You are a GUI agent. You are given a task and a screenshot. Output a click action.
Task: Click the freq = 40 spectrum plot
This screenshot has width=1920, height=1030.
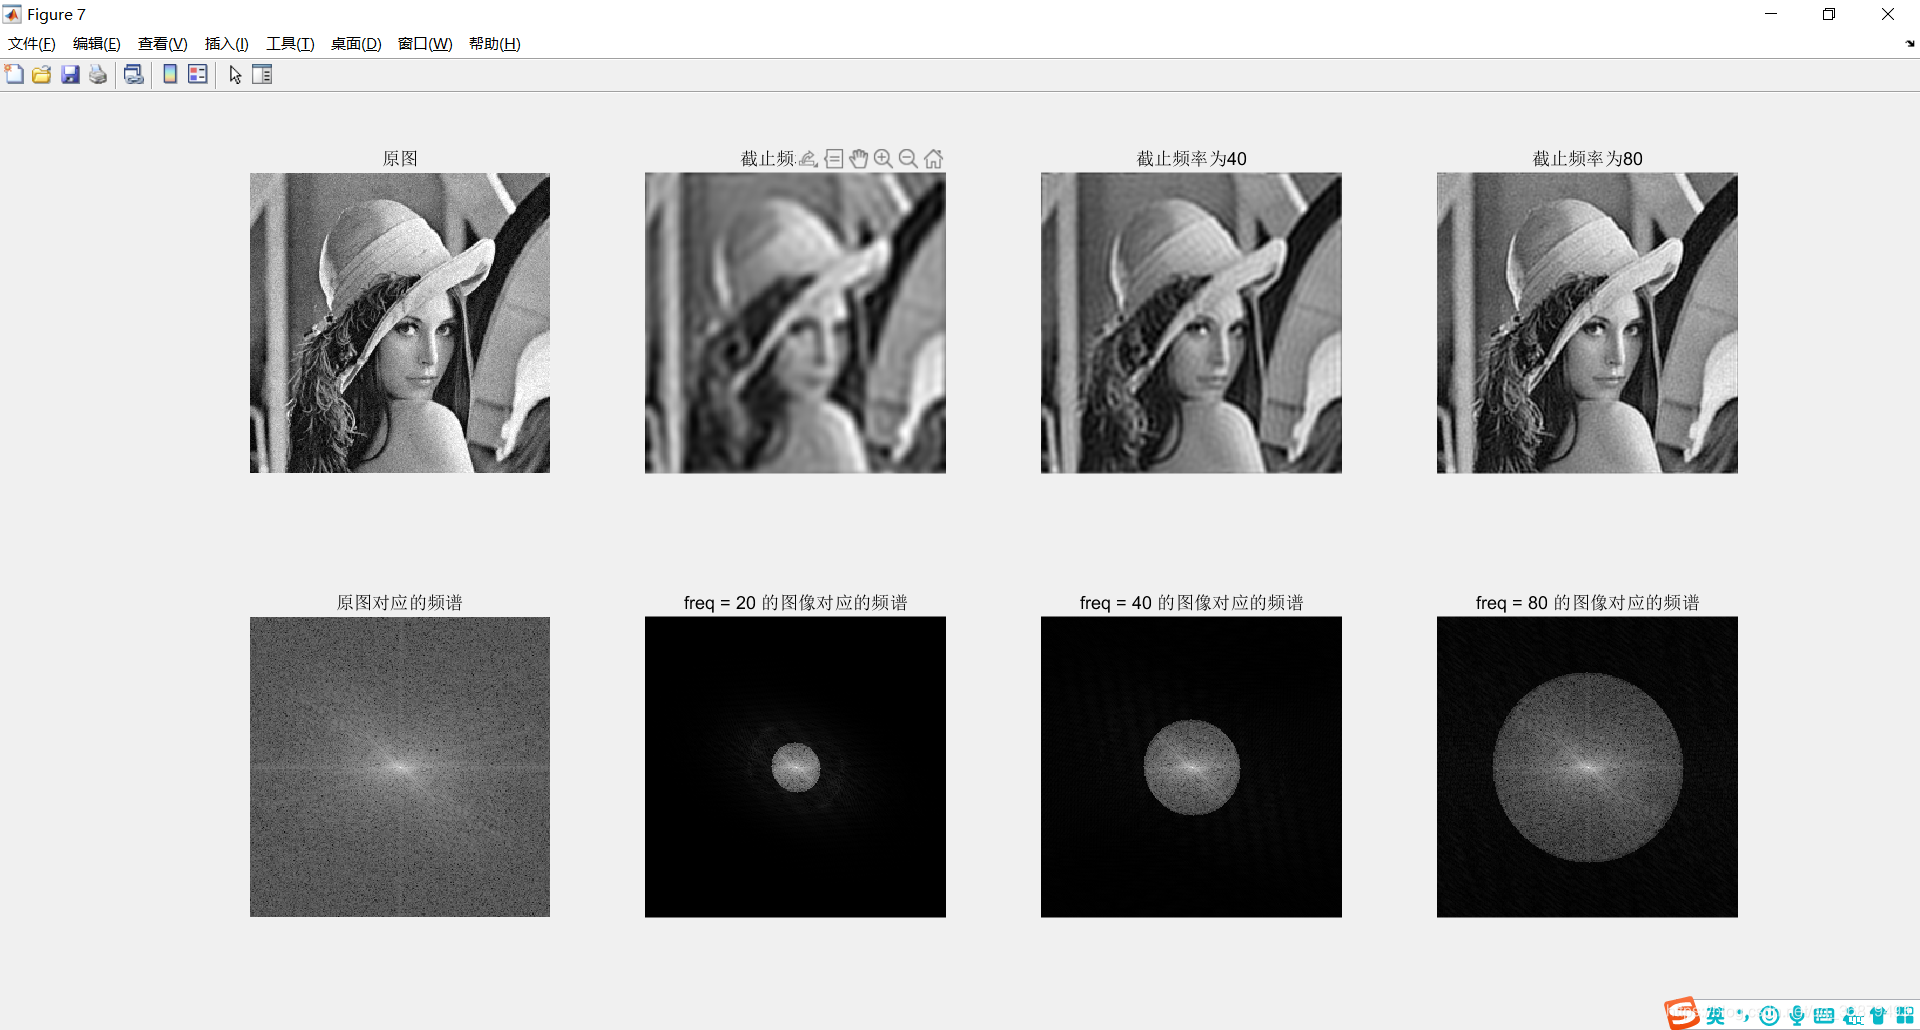pyautogui.click(x=1191, y=767)
